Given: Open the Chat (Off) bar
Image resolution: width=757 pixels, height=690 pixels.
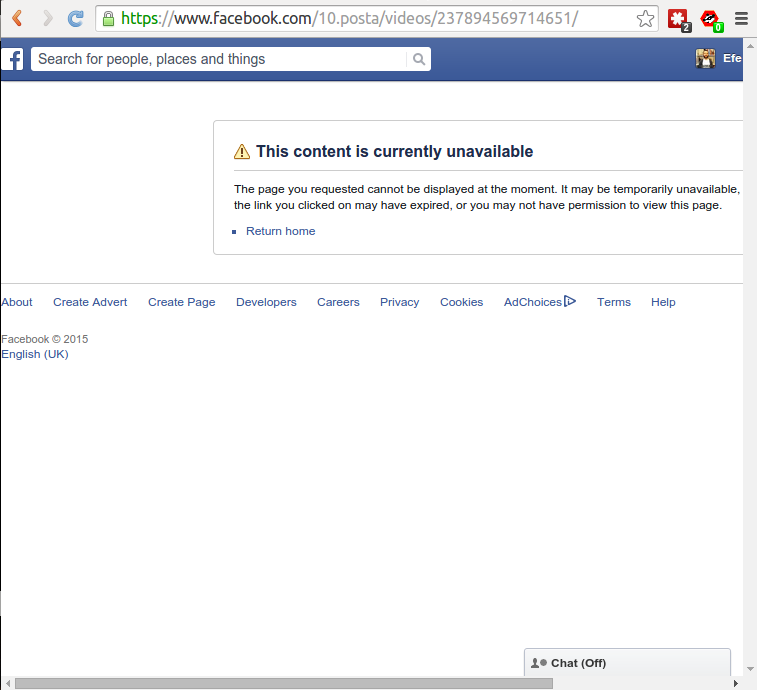Looking at the screenshot, I should (x=627, y=662).
